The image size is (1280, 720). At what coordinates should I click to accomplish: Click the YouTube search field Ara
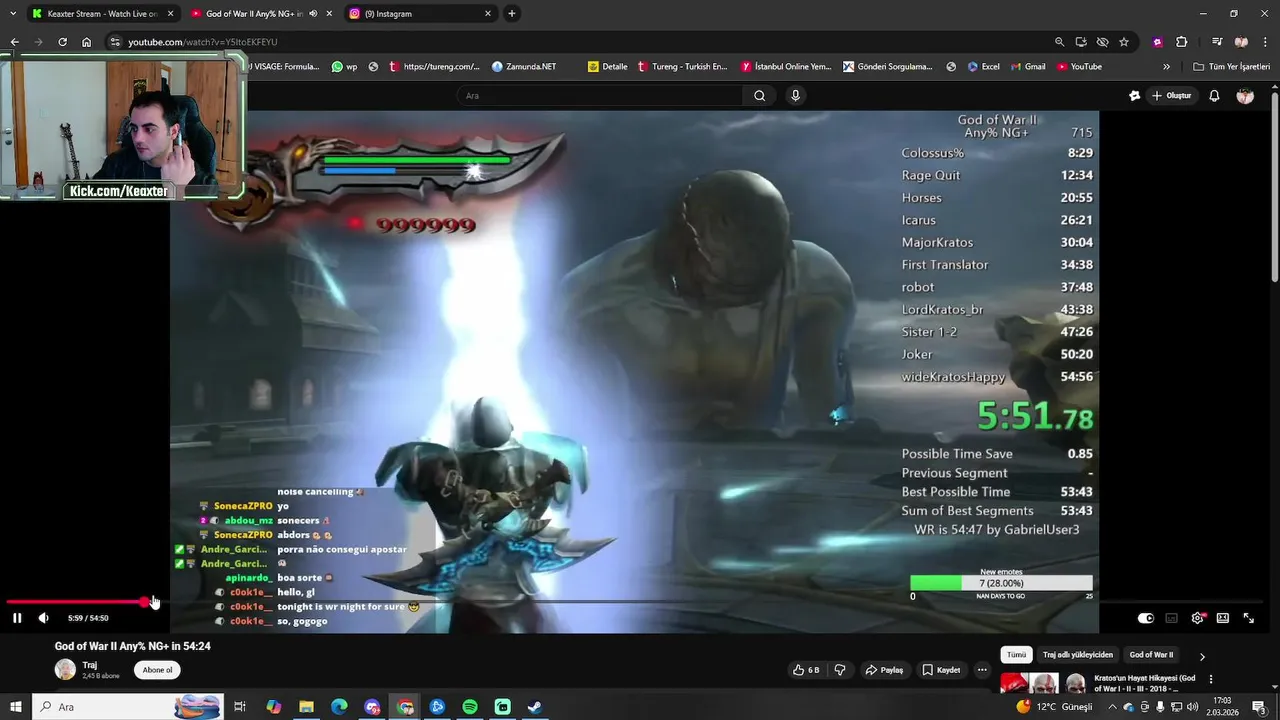(600, 95)
